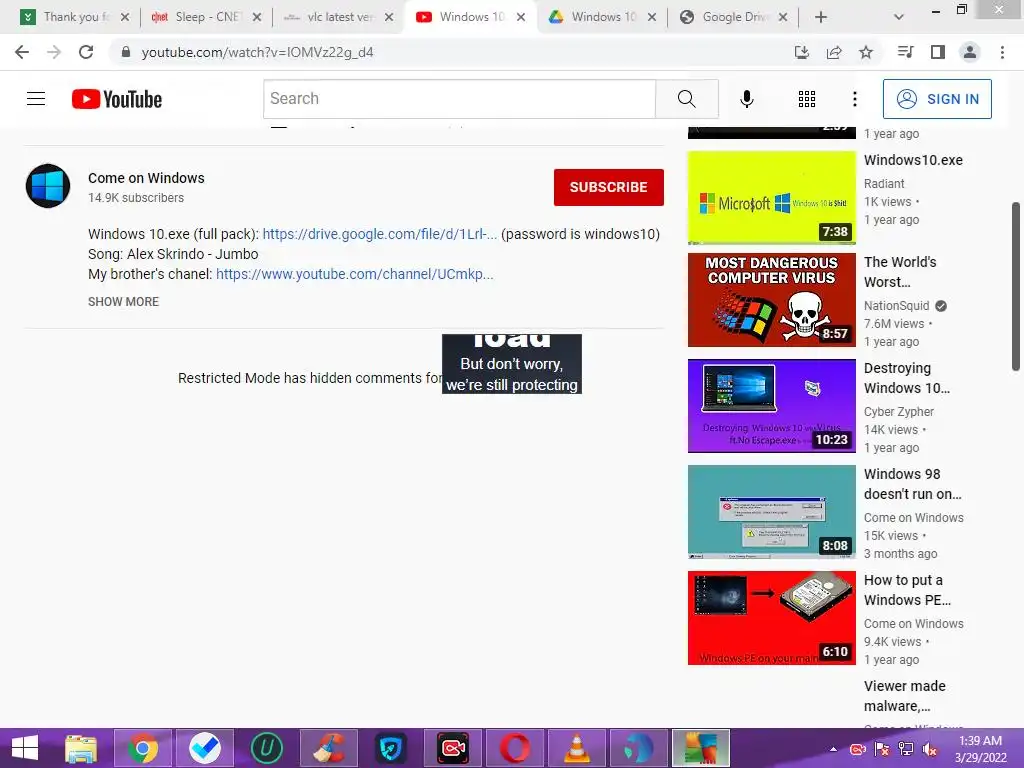Open screen recorder icon in taskbar
The width and height of the screenshot is (1024, 768).
point(453,748)
